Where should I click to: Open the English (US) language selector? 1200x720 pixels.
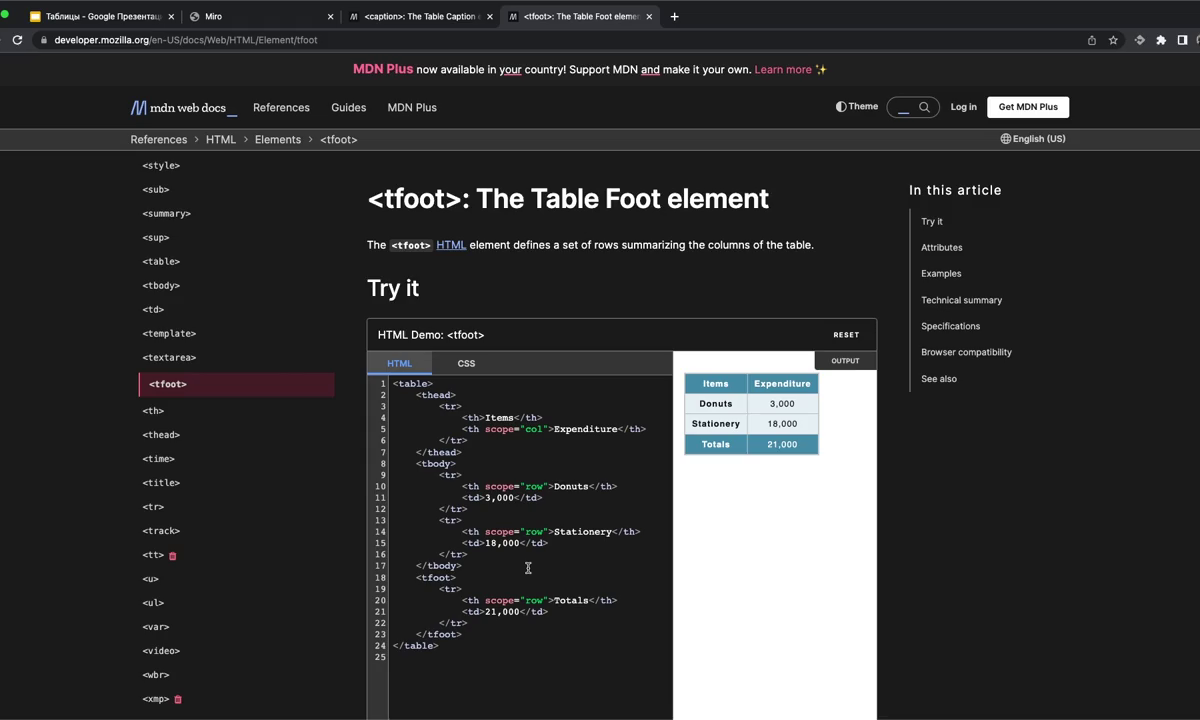coord(1033,139)
